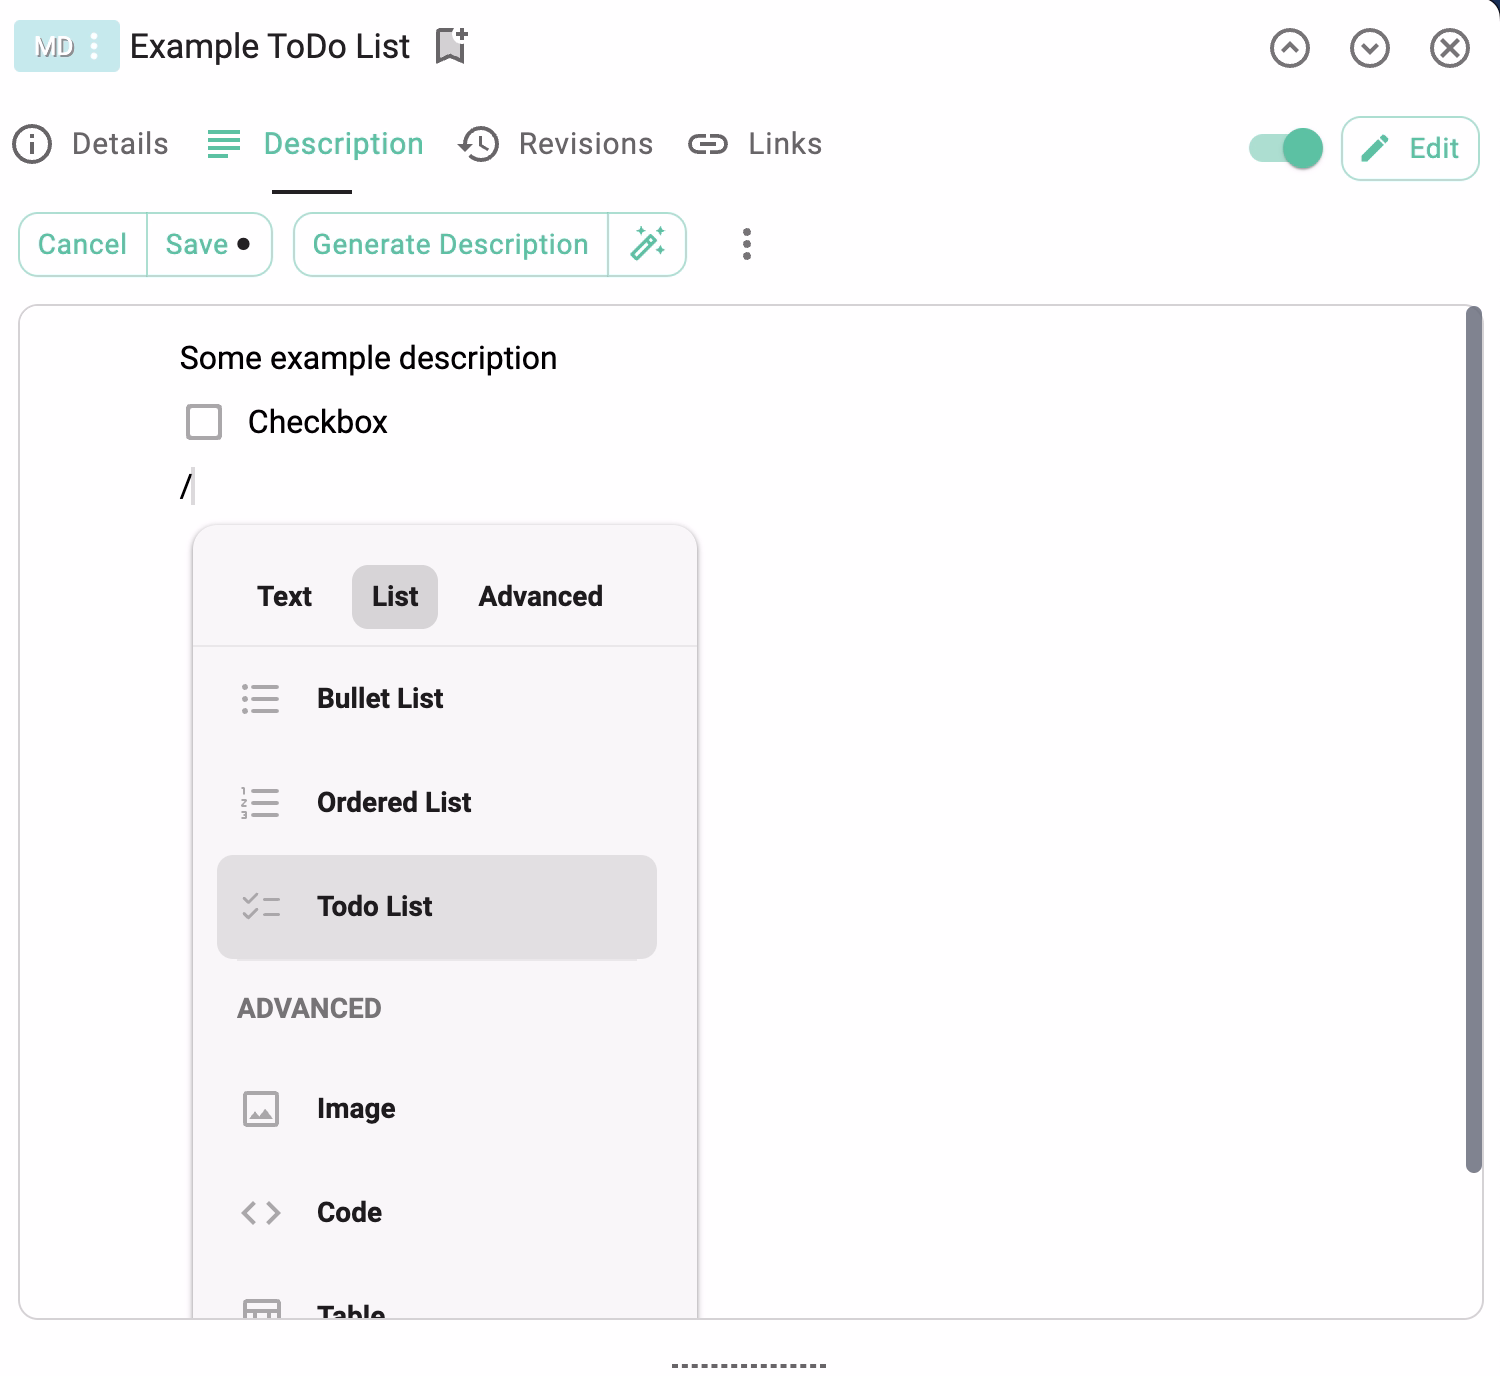1500x1376 pixels.
Task: Select the Advanced category in slash menu
Action: 540,597
